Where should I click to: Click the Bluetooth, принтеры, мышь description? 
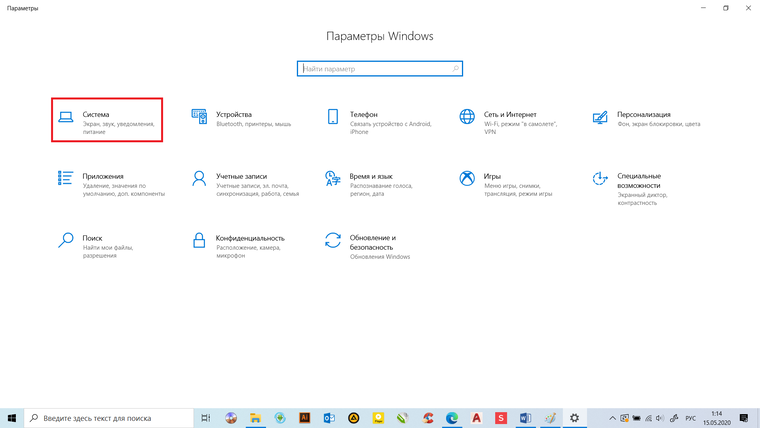point(253,124)
